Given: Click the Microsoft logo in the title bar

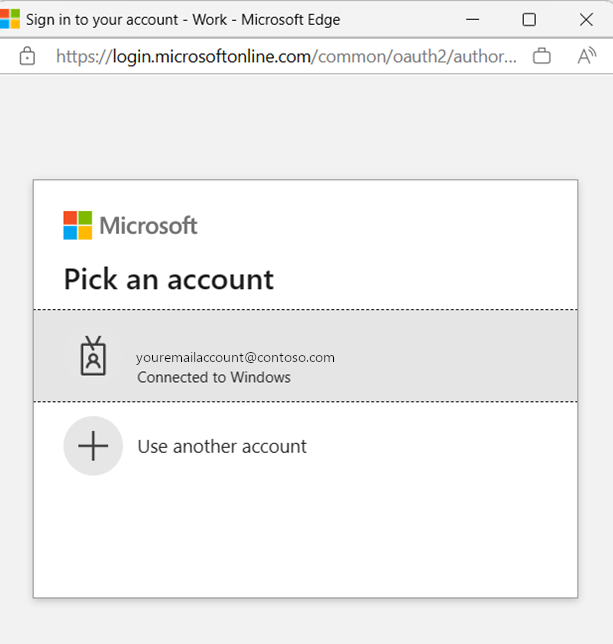Looking at the screenshot, I should pos(10,19).
